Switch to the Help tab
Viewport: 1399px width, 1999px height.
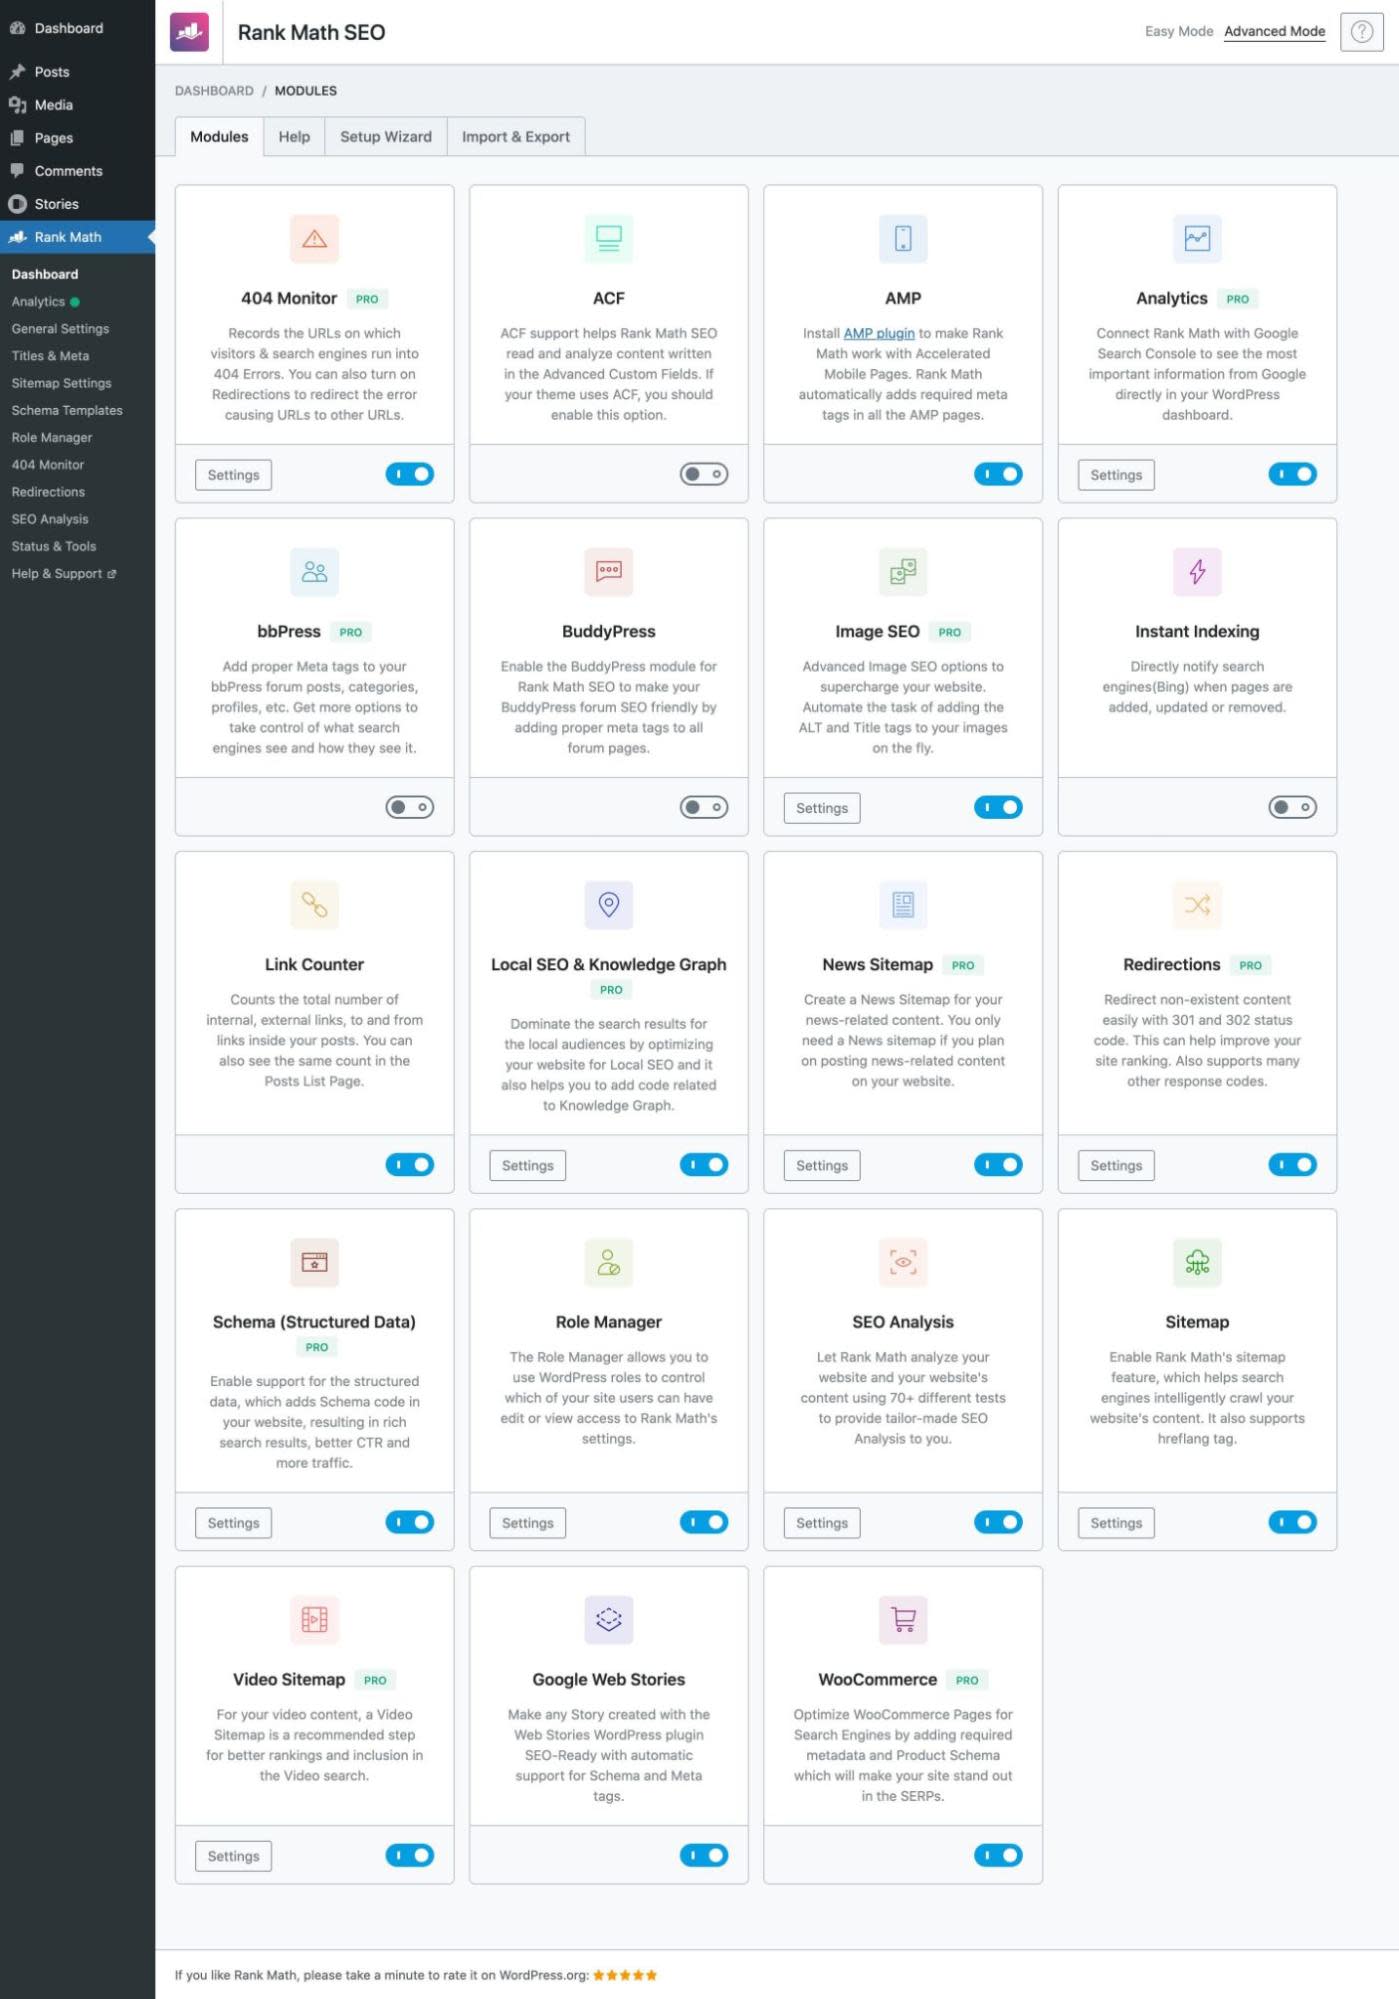(294, 137)
